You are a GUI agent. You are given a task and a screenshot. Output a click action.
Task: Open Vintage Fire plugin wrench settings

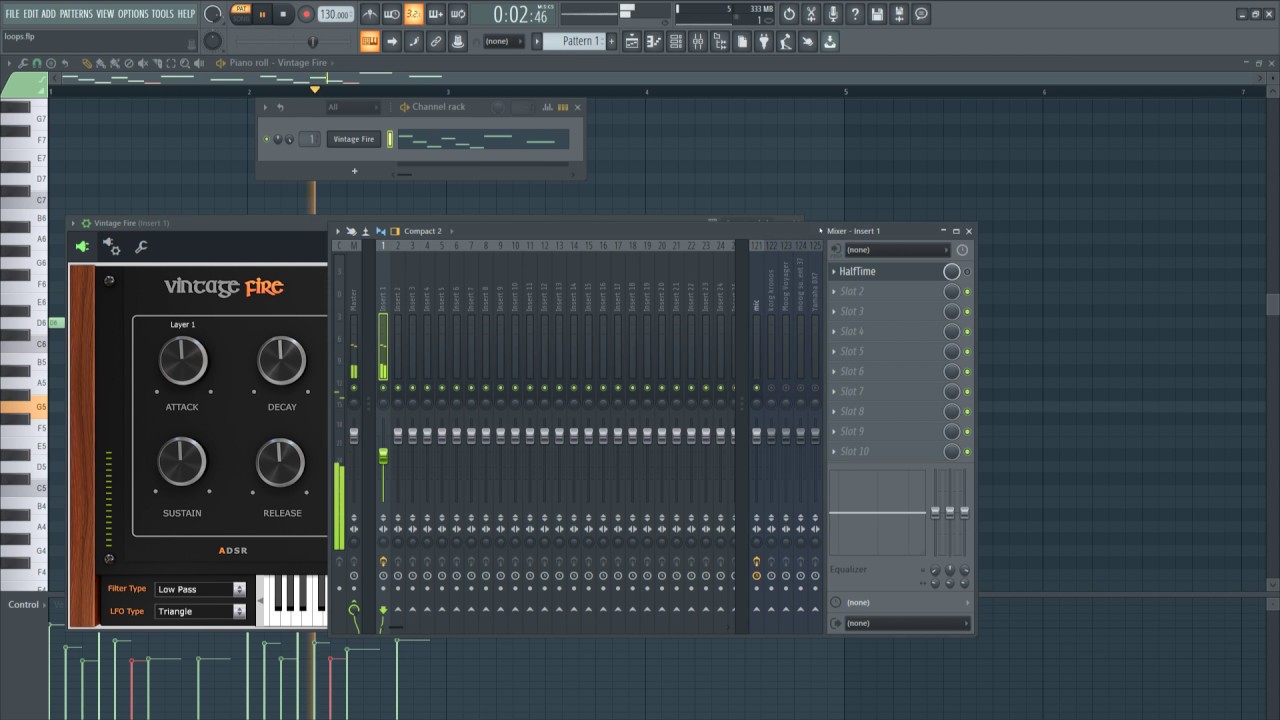coord(141,247)
